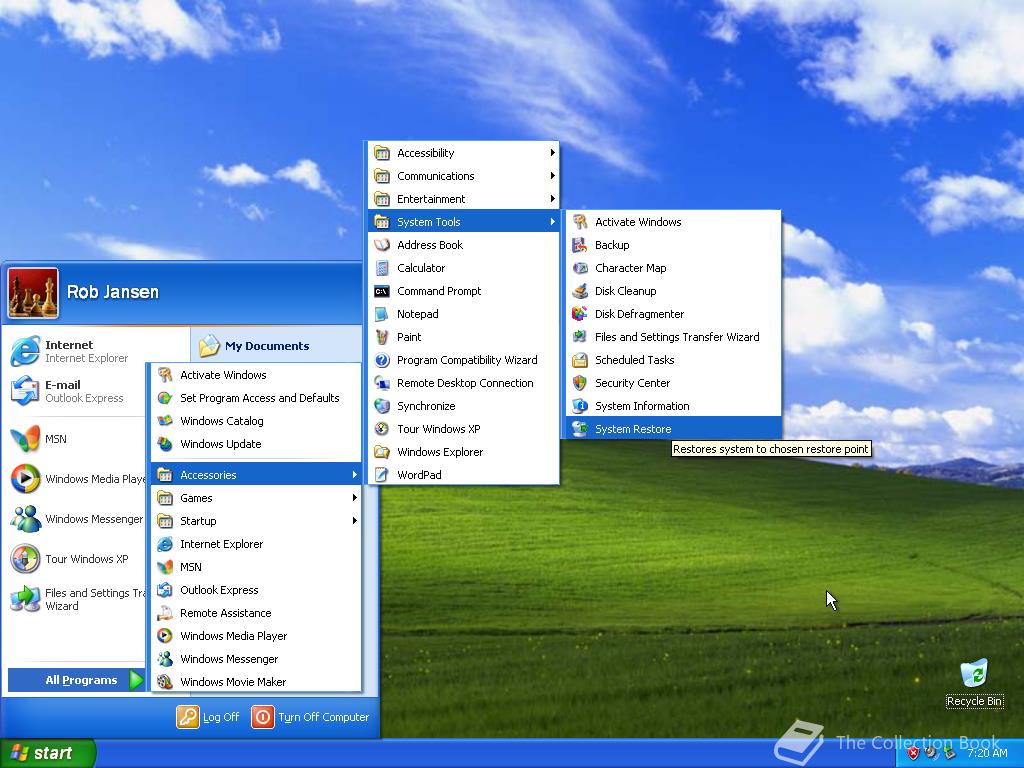The width and height of the screenshot is (1024, 768).
Task: Open Disk Defragmenter icon
Action: click(x=579, y=314)
